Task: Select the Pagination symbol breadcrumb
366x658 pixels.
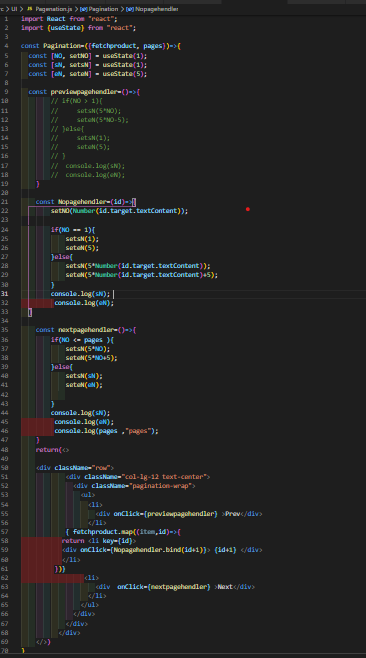Action: (103, 8)
